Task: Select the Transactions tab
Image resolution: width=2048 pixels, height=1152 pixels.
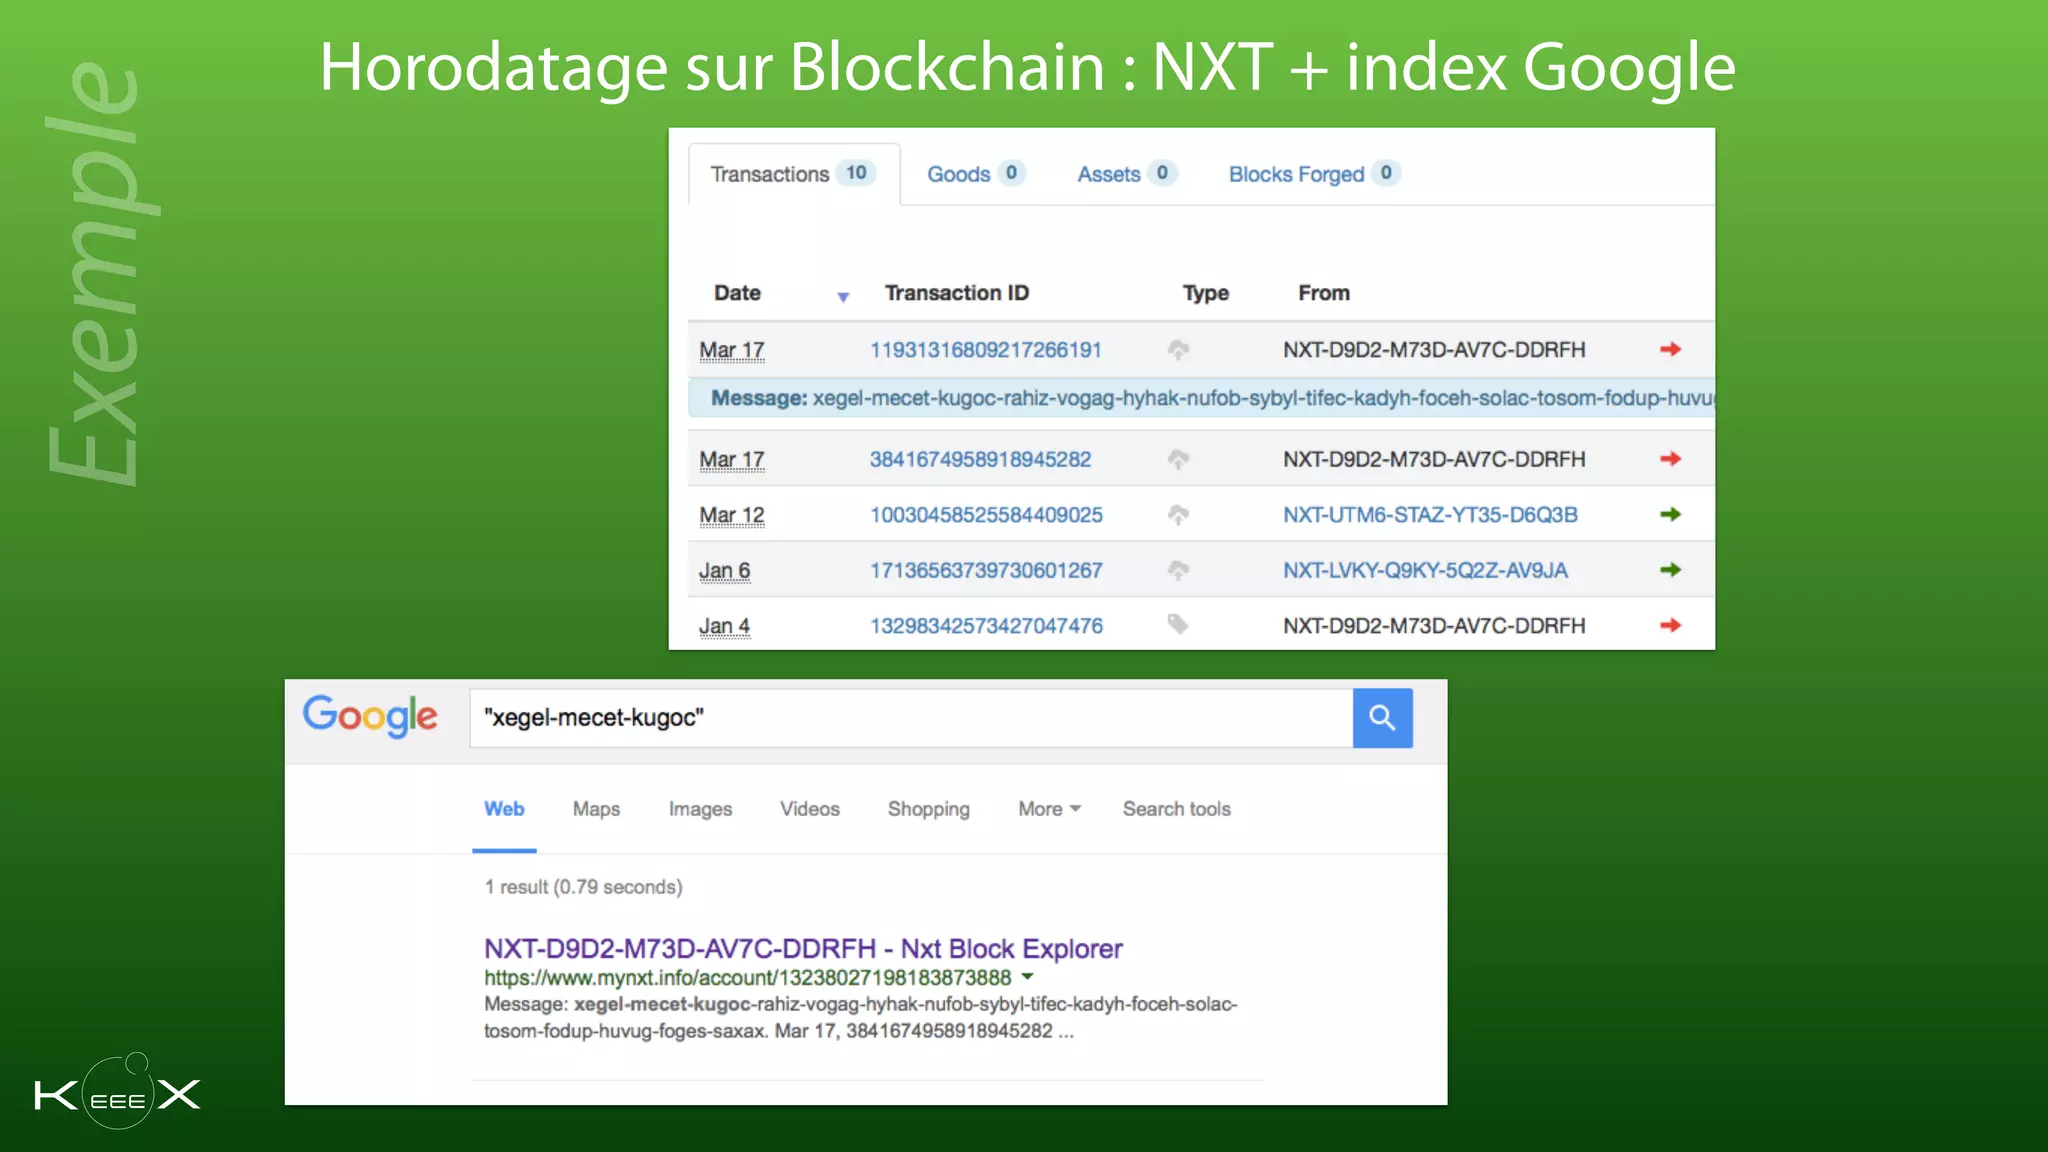Action: 794,174
